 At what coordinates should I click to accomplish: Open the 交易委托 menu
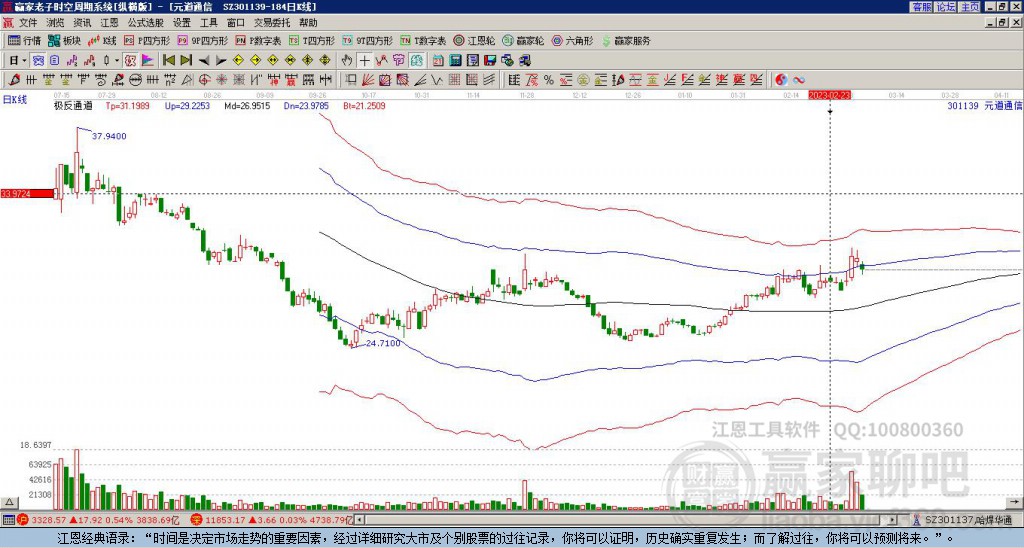(x=272, y=23)
